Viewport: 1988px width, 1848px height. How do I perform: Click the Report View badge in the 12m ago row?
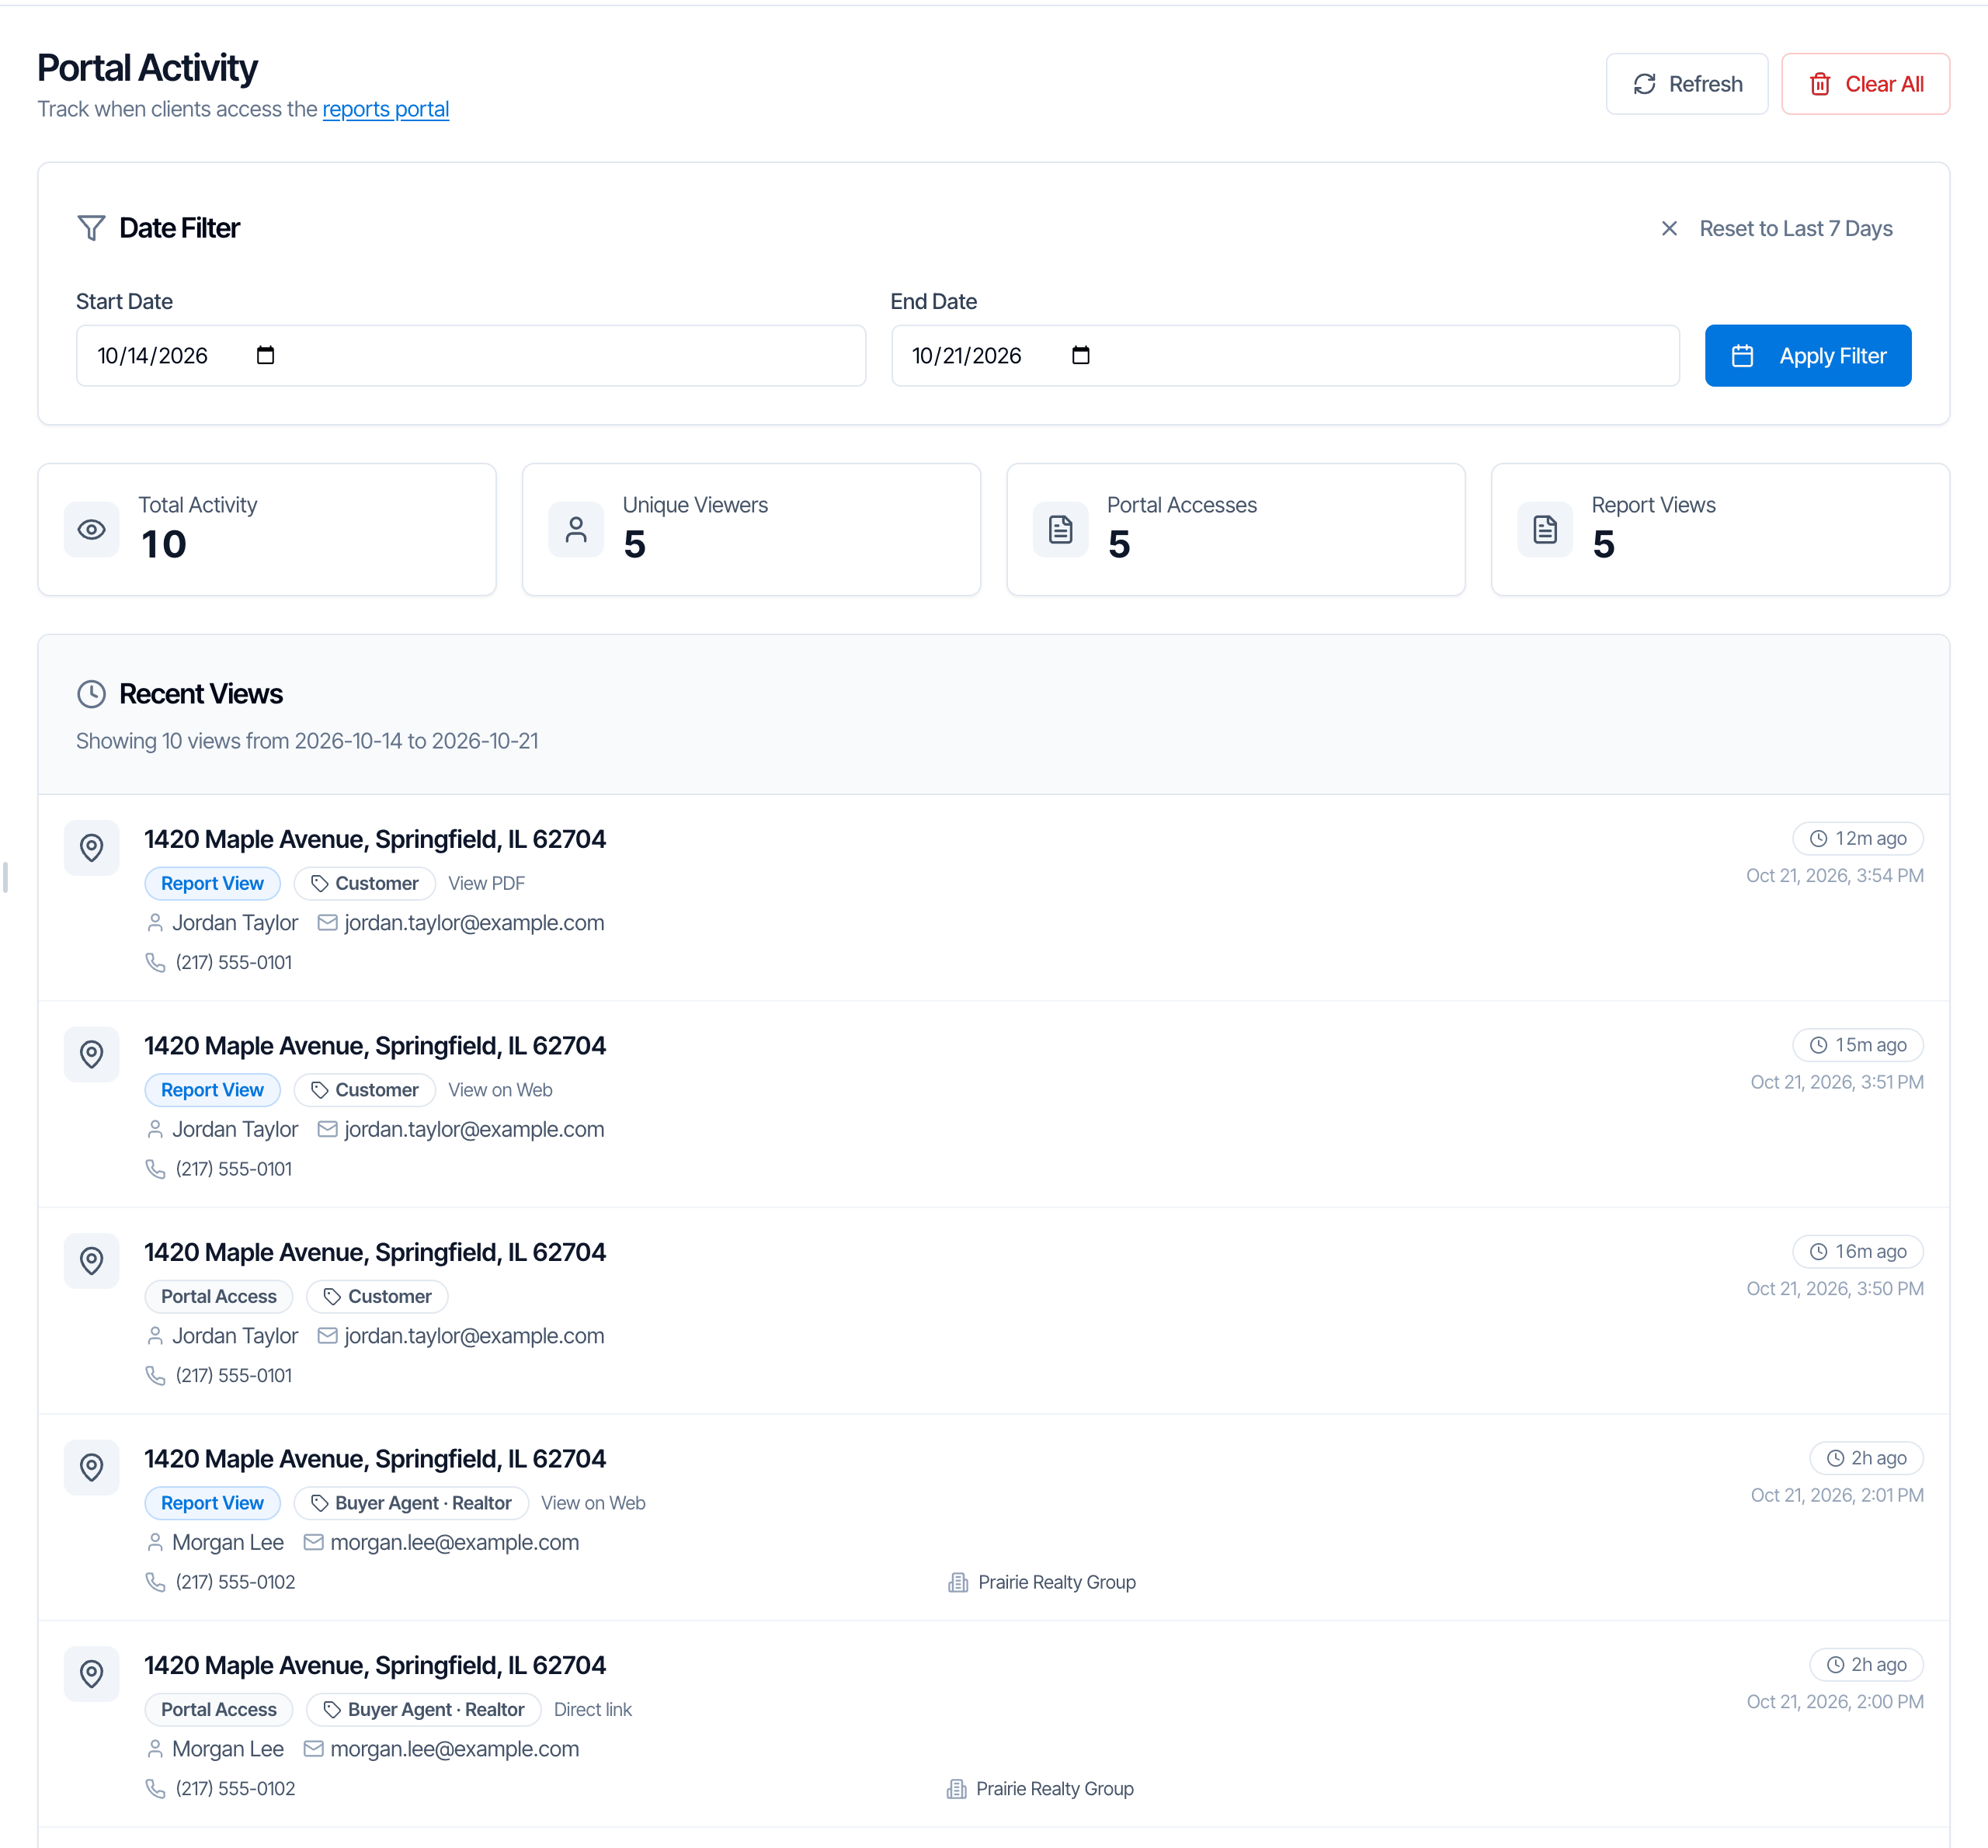tap(212, 884)
